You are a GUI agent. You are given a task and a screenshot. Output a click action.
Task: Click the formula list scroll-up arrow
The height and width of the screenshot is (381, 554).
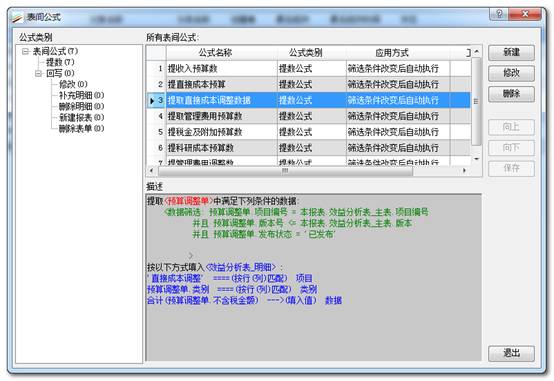point(477,52)
